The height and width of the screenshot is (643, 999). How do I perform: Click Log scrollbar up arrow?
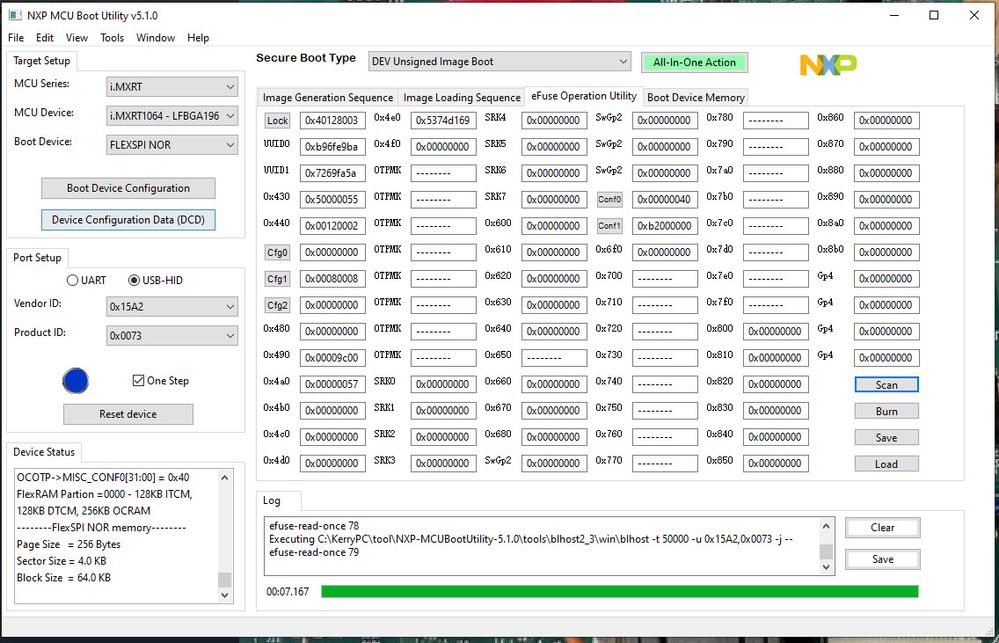pos(826,526)
